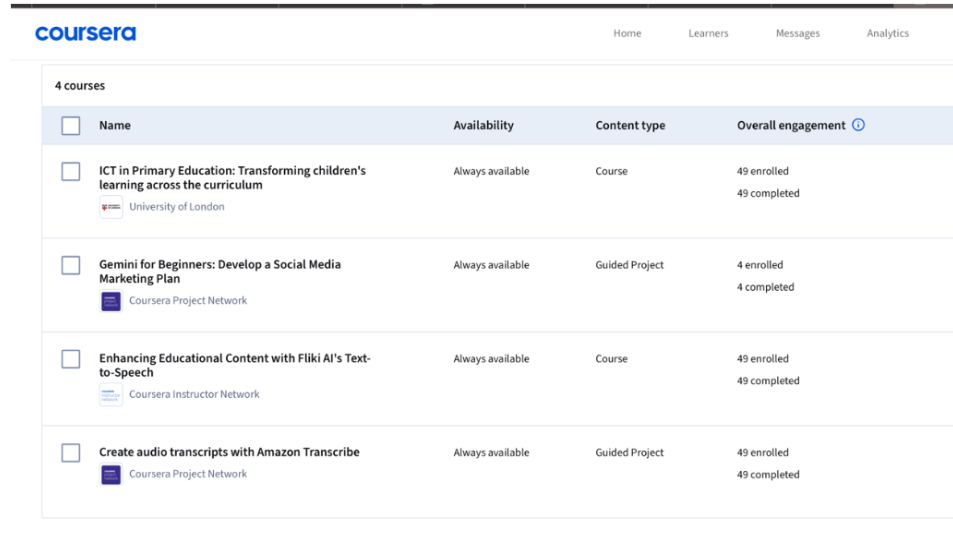The image size is (953, 536).
Task: Click the Overall engagement column header
Action: tap(791, 125)
